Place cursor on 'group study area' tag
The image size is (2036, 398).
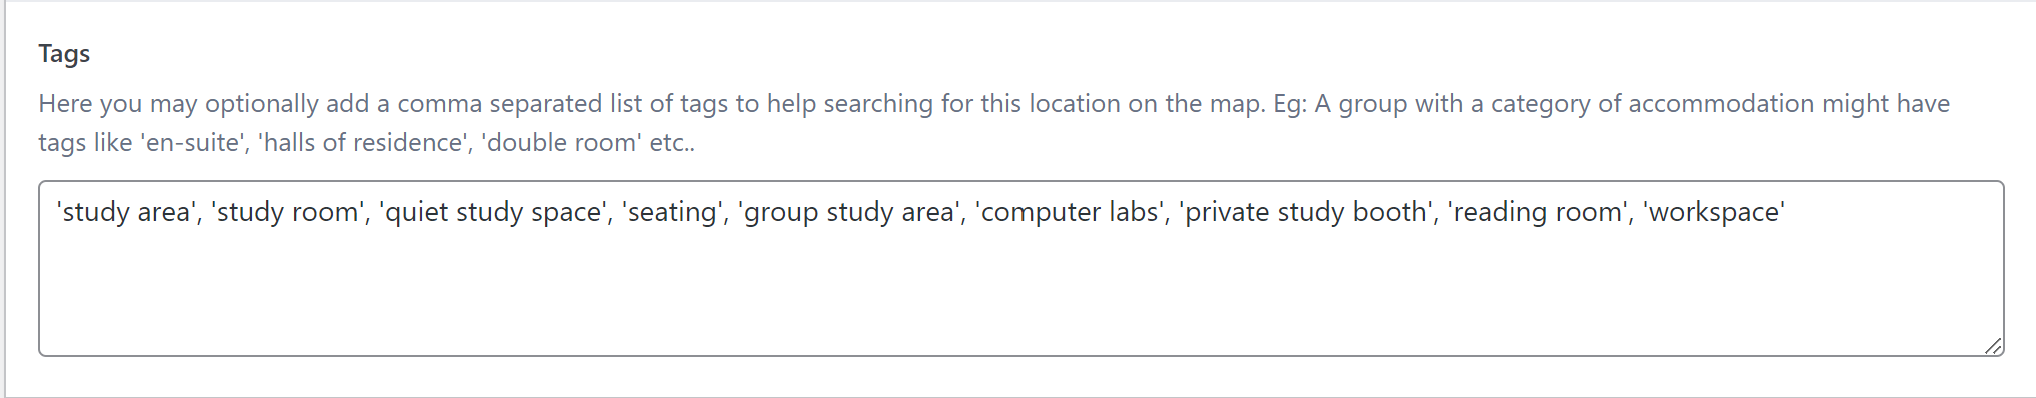(x=850, y=212)
